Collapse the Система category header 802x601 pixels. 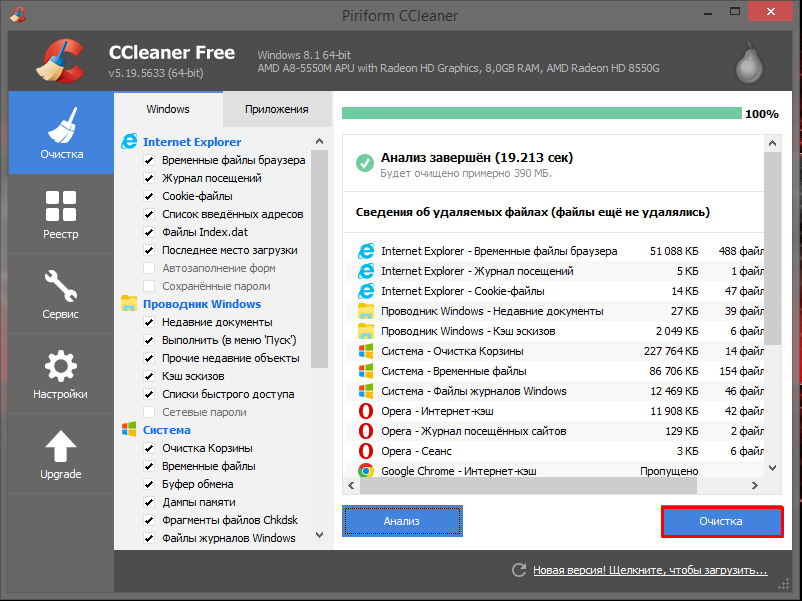166,430
